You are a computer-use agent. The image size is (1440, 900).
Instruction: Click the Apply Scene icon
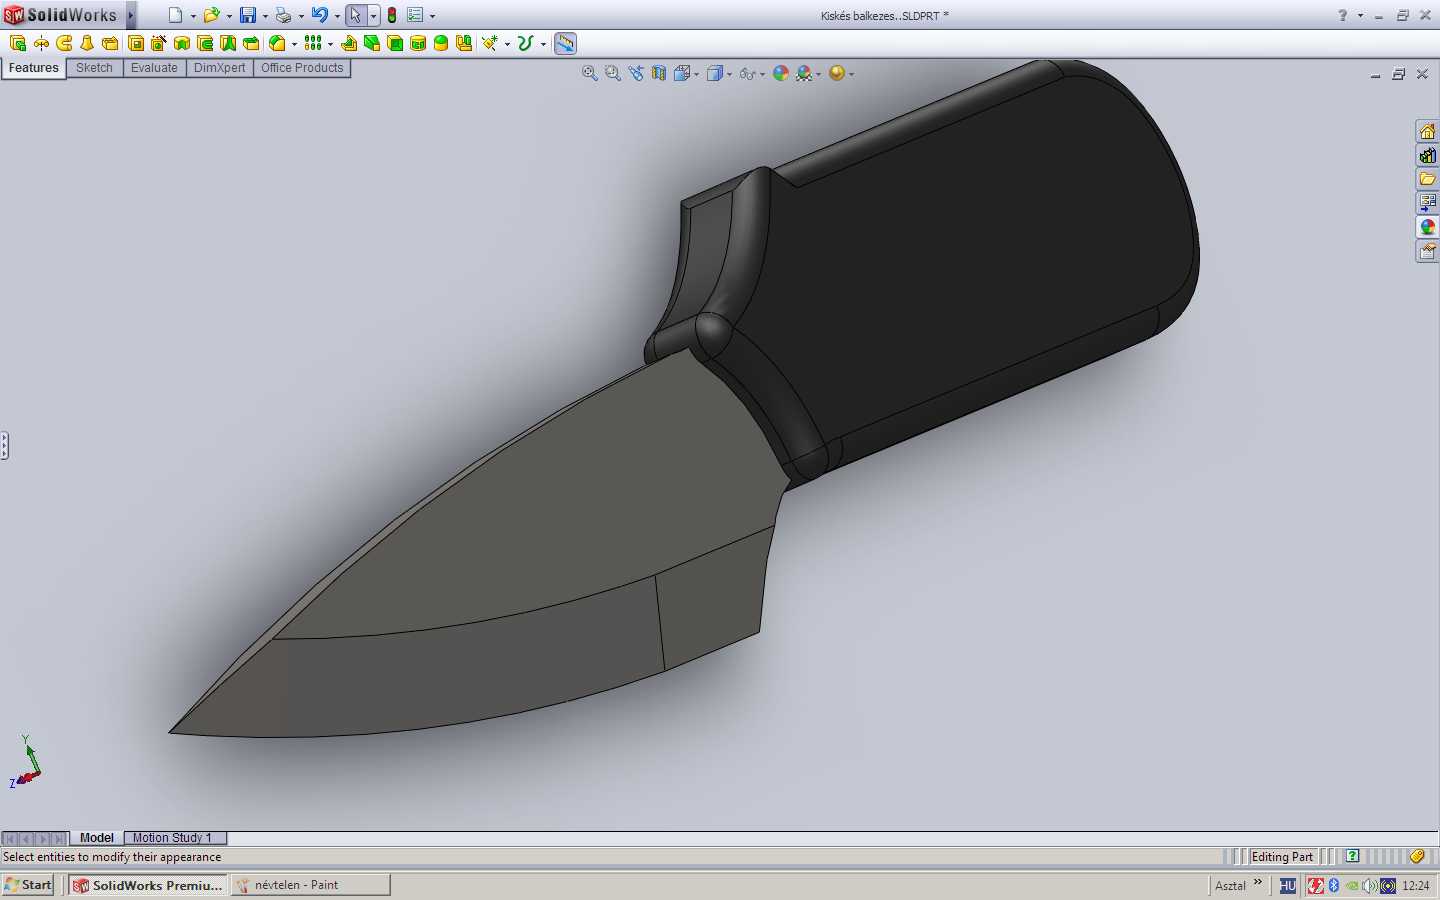(x=804, y=73)
